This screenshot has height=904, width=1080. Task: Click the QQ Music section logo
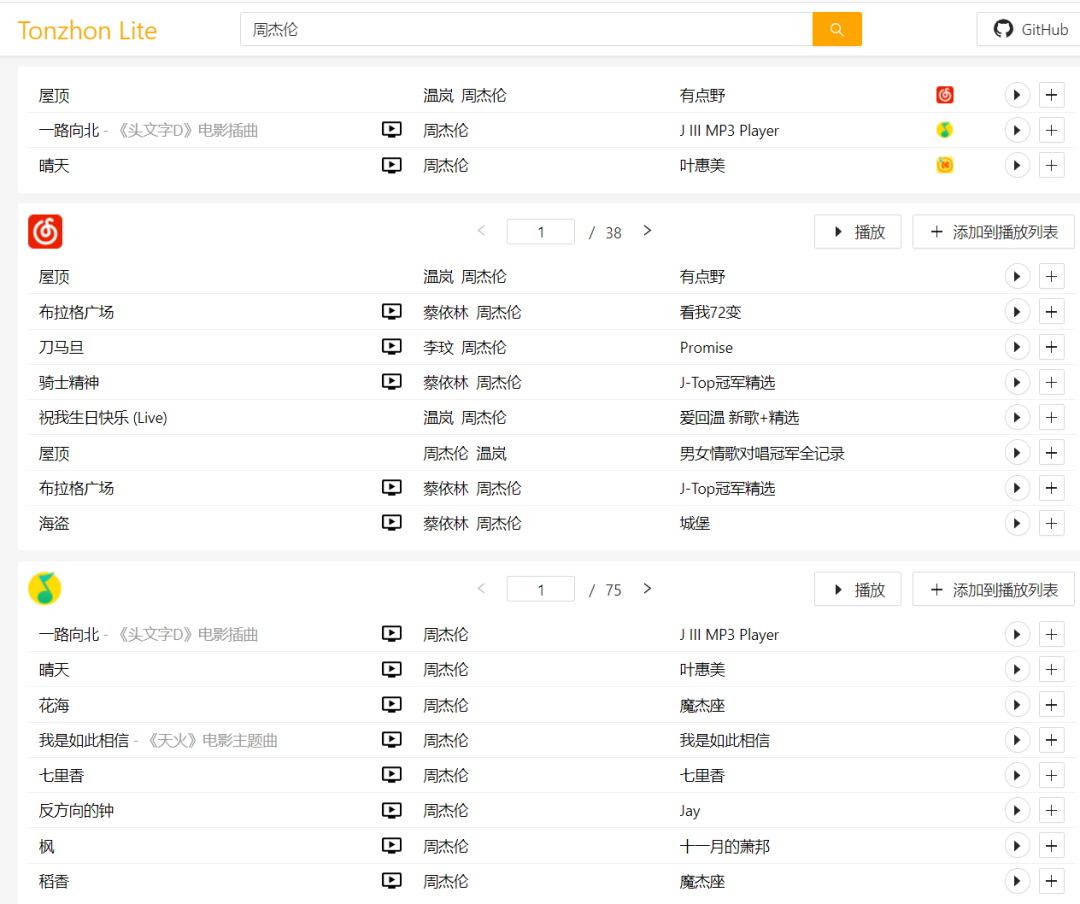45,589
